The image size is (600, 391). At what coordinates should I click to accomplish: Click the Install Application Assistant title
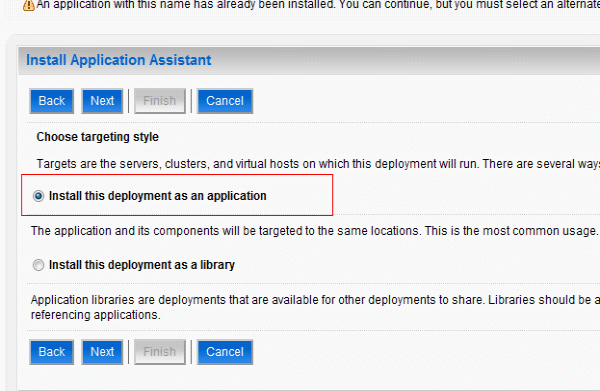[x=119, y=60]
